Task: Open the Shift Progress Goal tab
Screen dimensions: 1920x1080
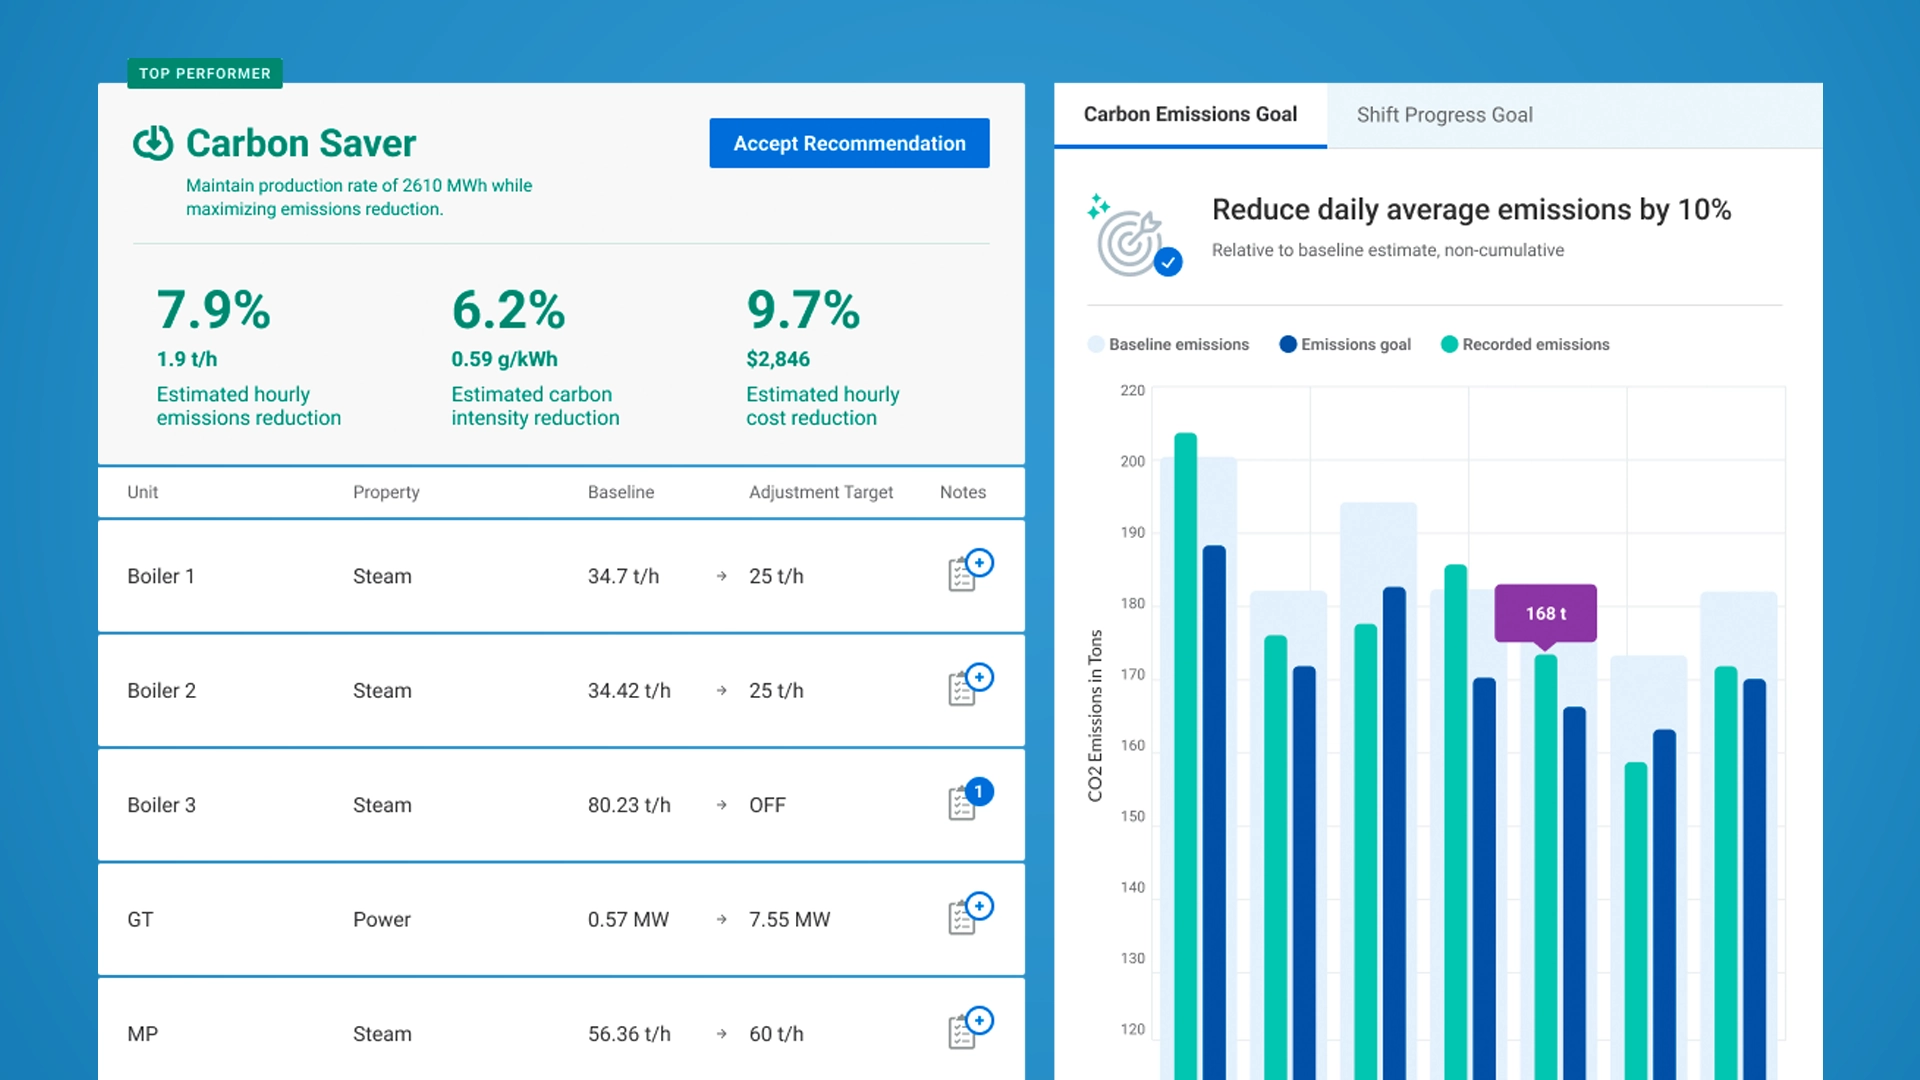Action: (1444, 115)
